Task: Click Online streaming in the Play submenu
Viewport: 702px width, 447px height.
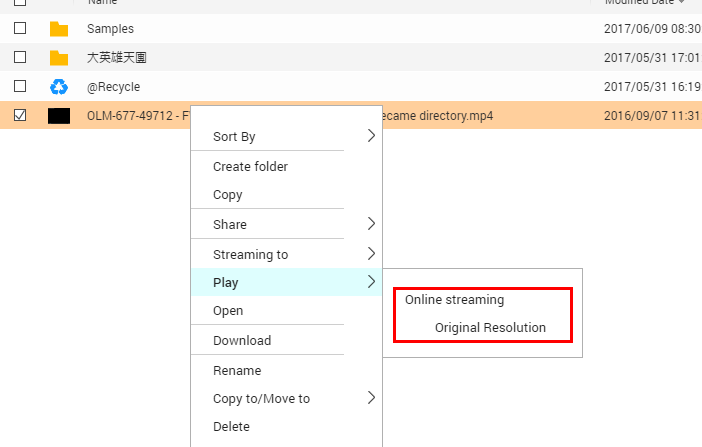Action: 454,300
